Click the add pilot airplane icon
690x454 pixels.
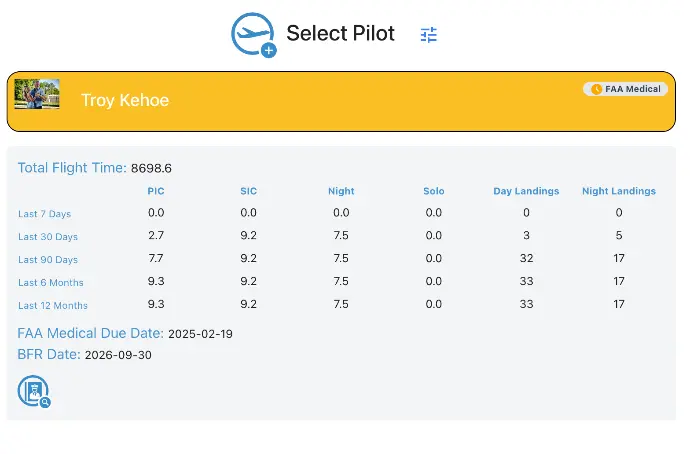tap(254, 35)
